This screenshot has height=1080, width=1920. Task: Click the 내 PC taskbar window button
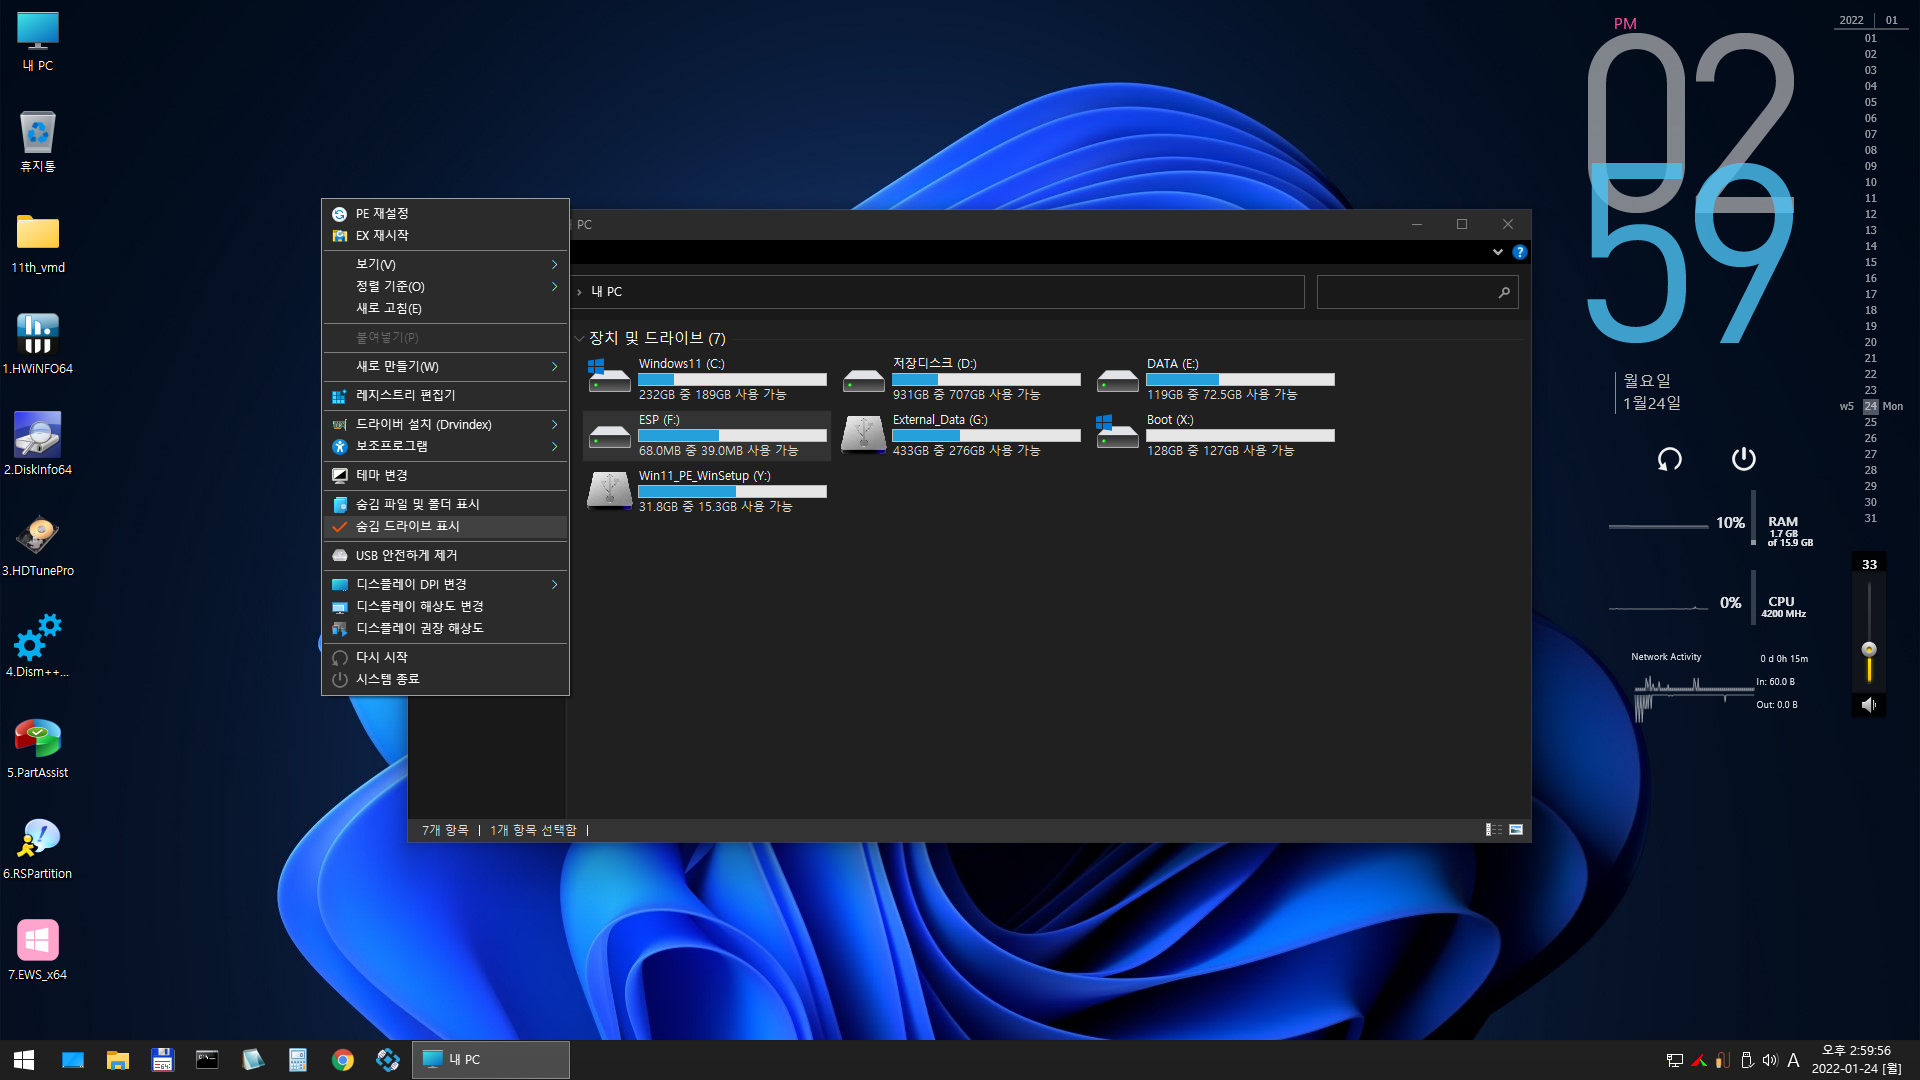tap(491, 1060)
